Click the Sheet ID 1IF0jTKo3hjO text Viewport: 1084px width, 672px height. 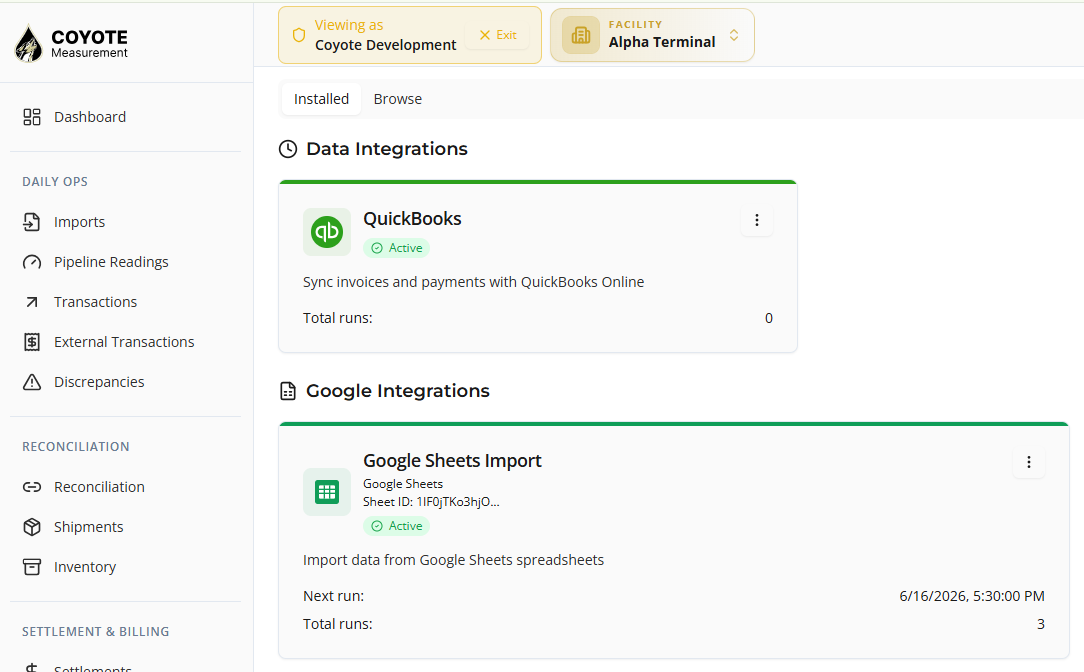[431, 502]
